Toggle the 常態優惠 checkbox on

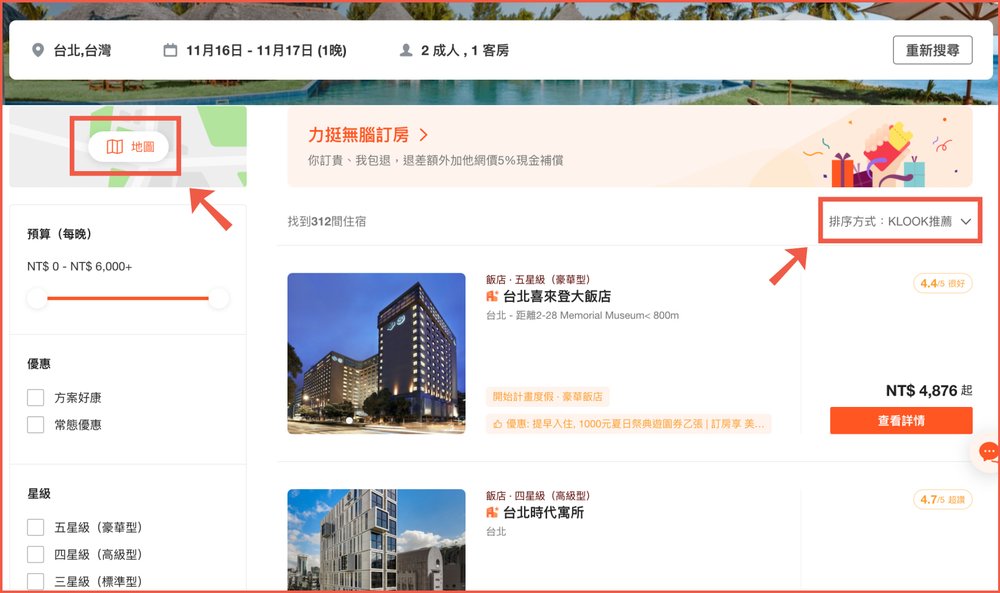[36, 425]
